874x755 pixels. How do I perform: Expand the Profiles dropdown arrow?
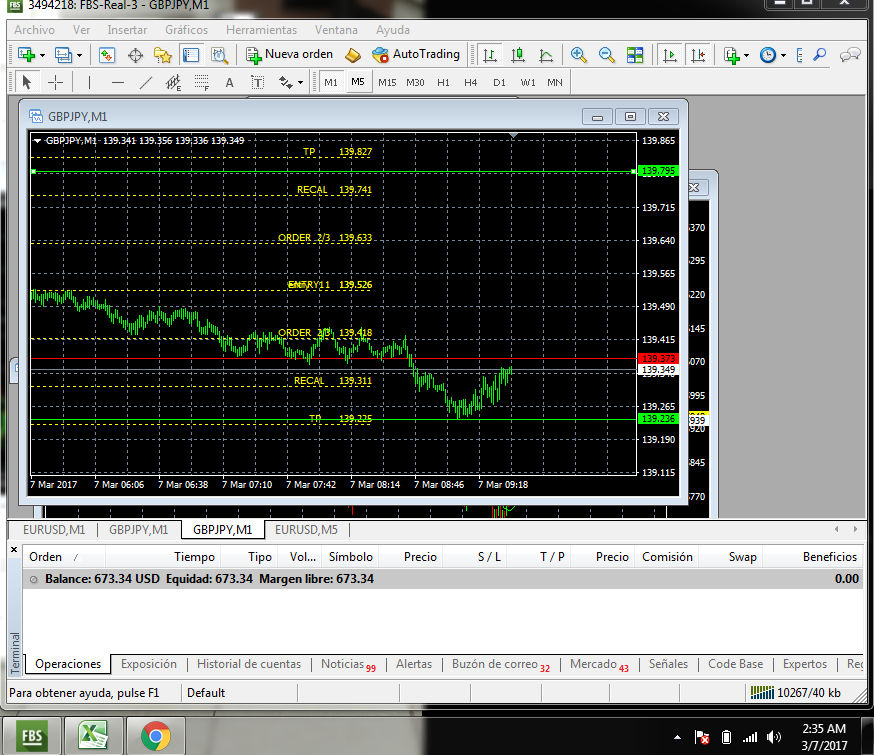79,55
